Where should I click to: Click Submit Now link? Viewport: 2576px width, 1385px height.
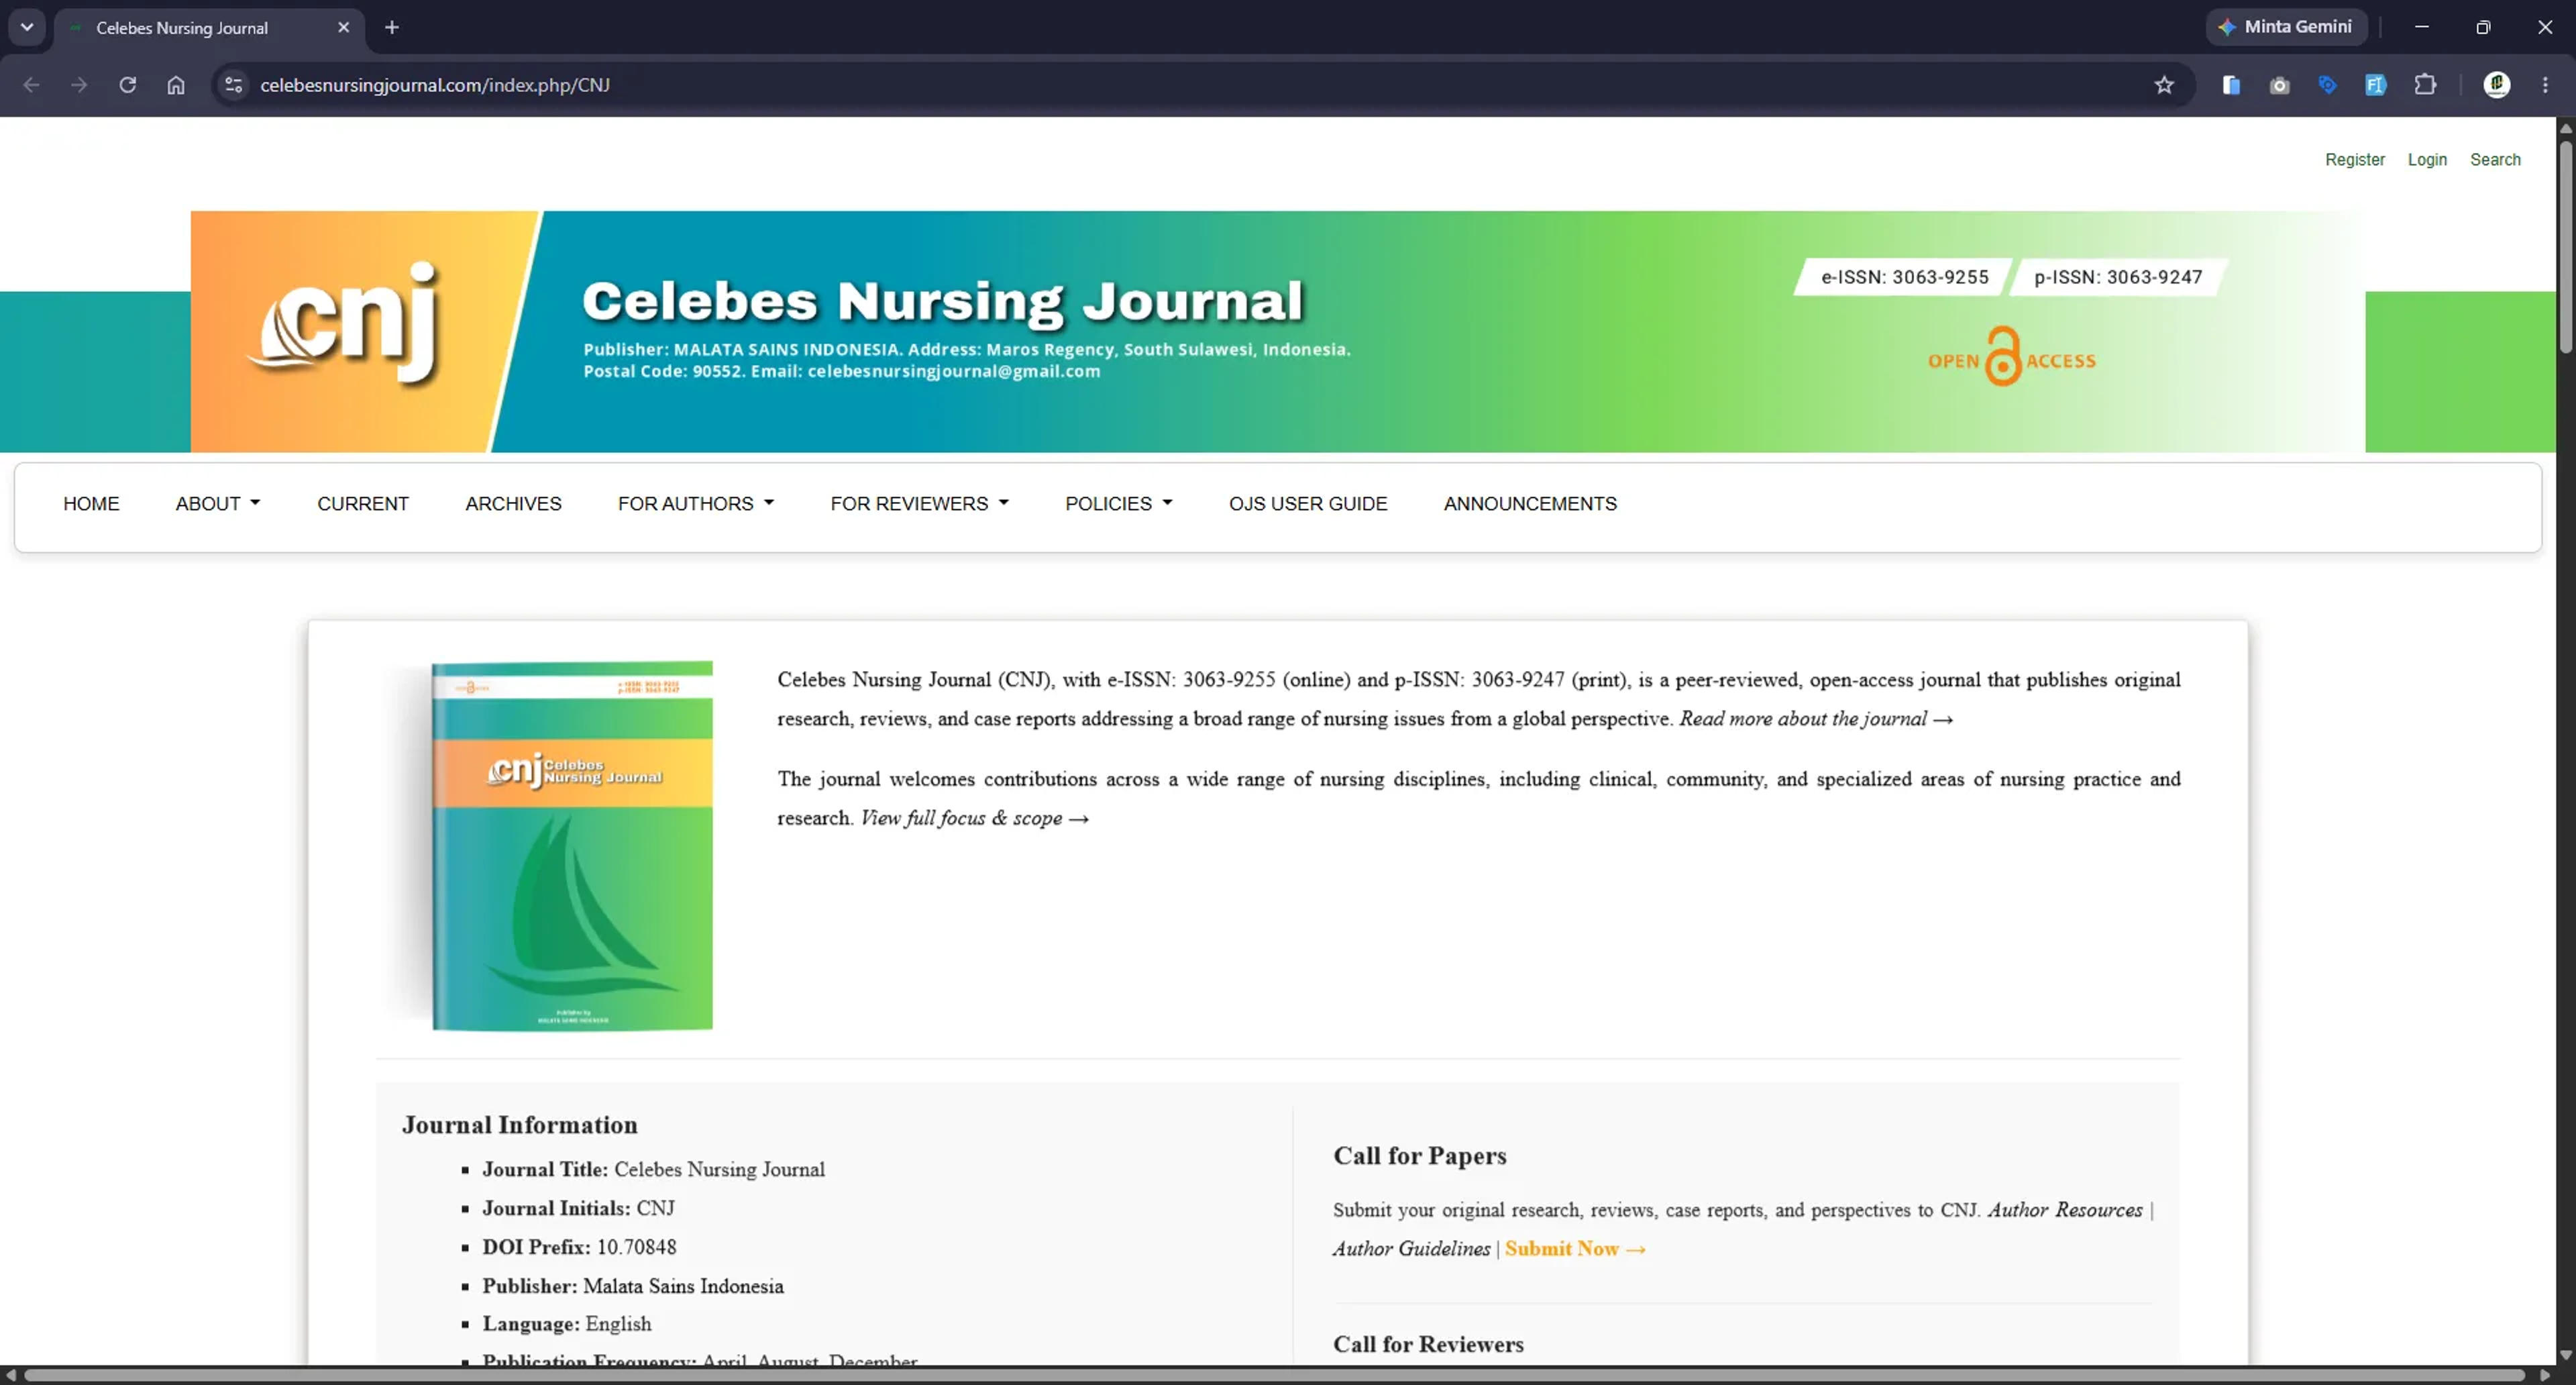coord(1575,1249)
